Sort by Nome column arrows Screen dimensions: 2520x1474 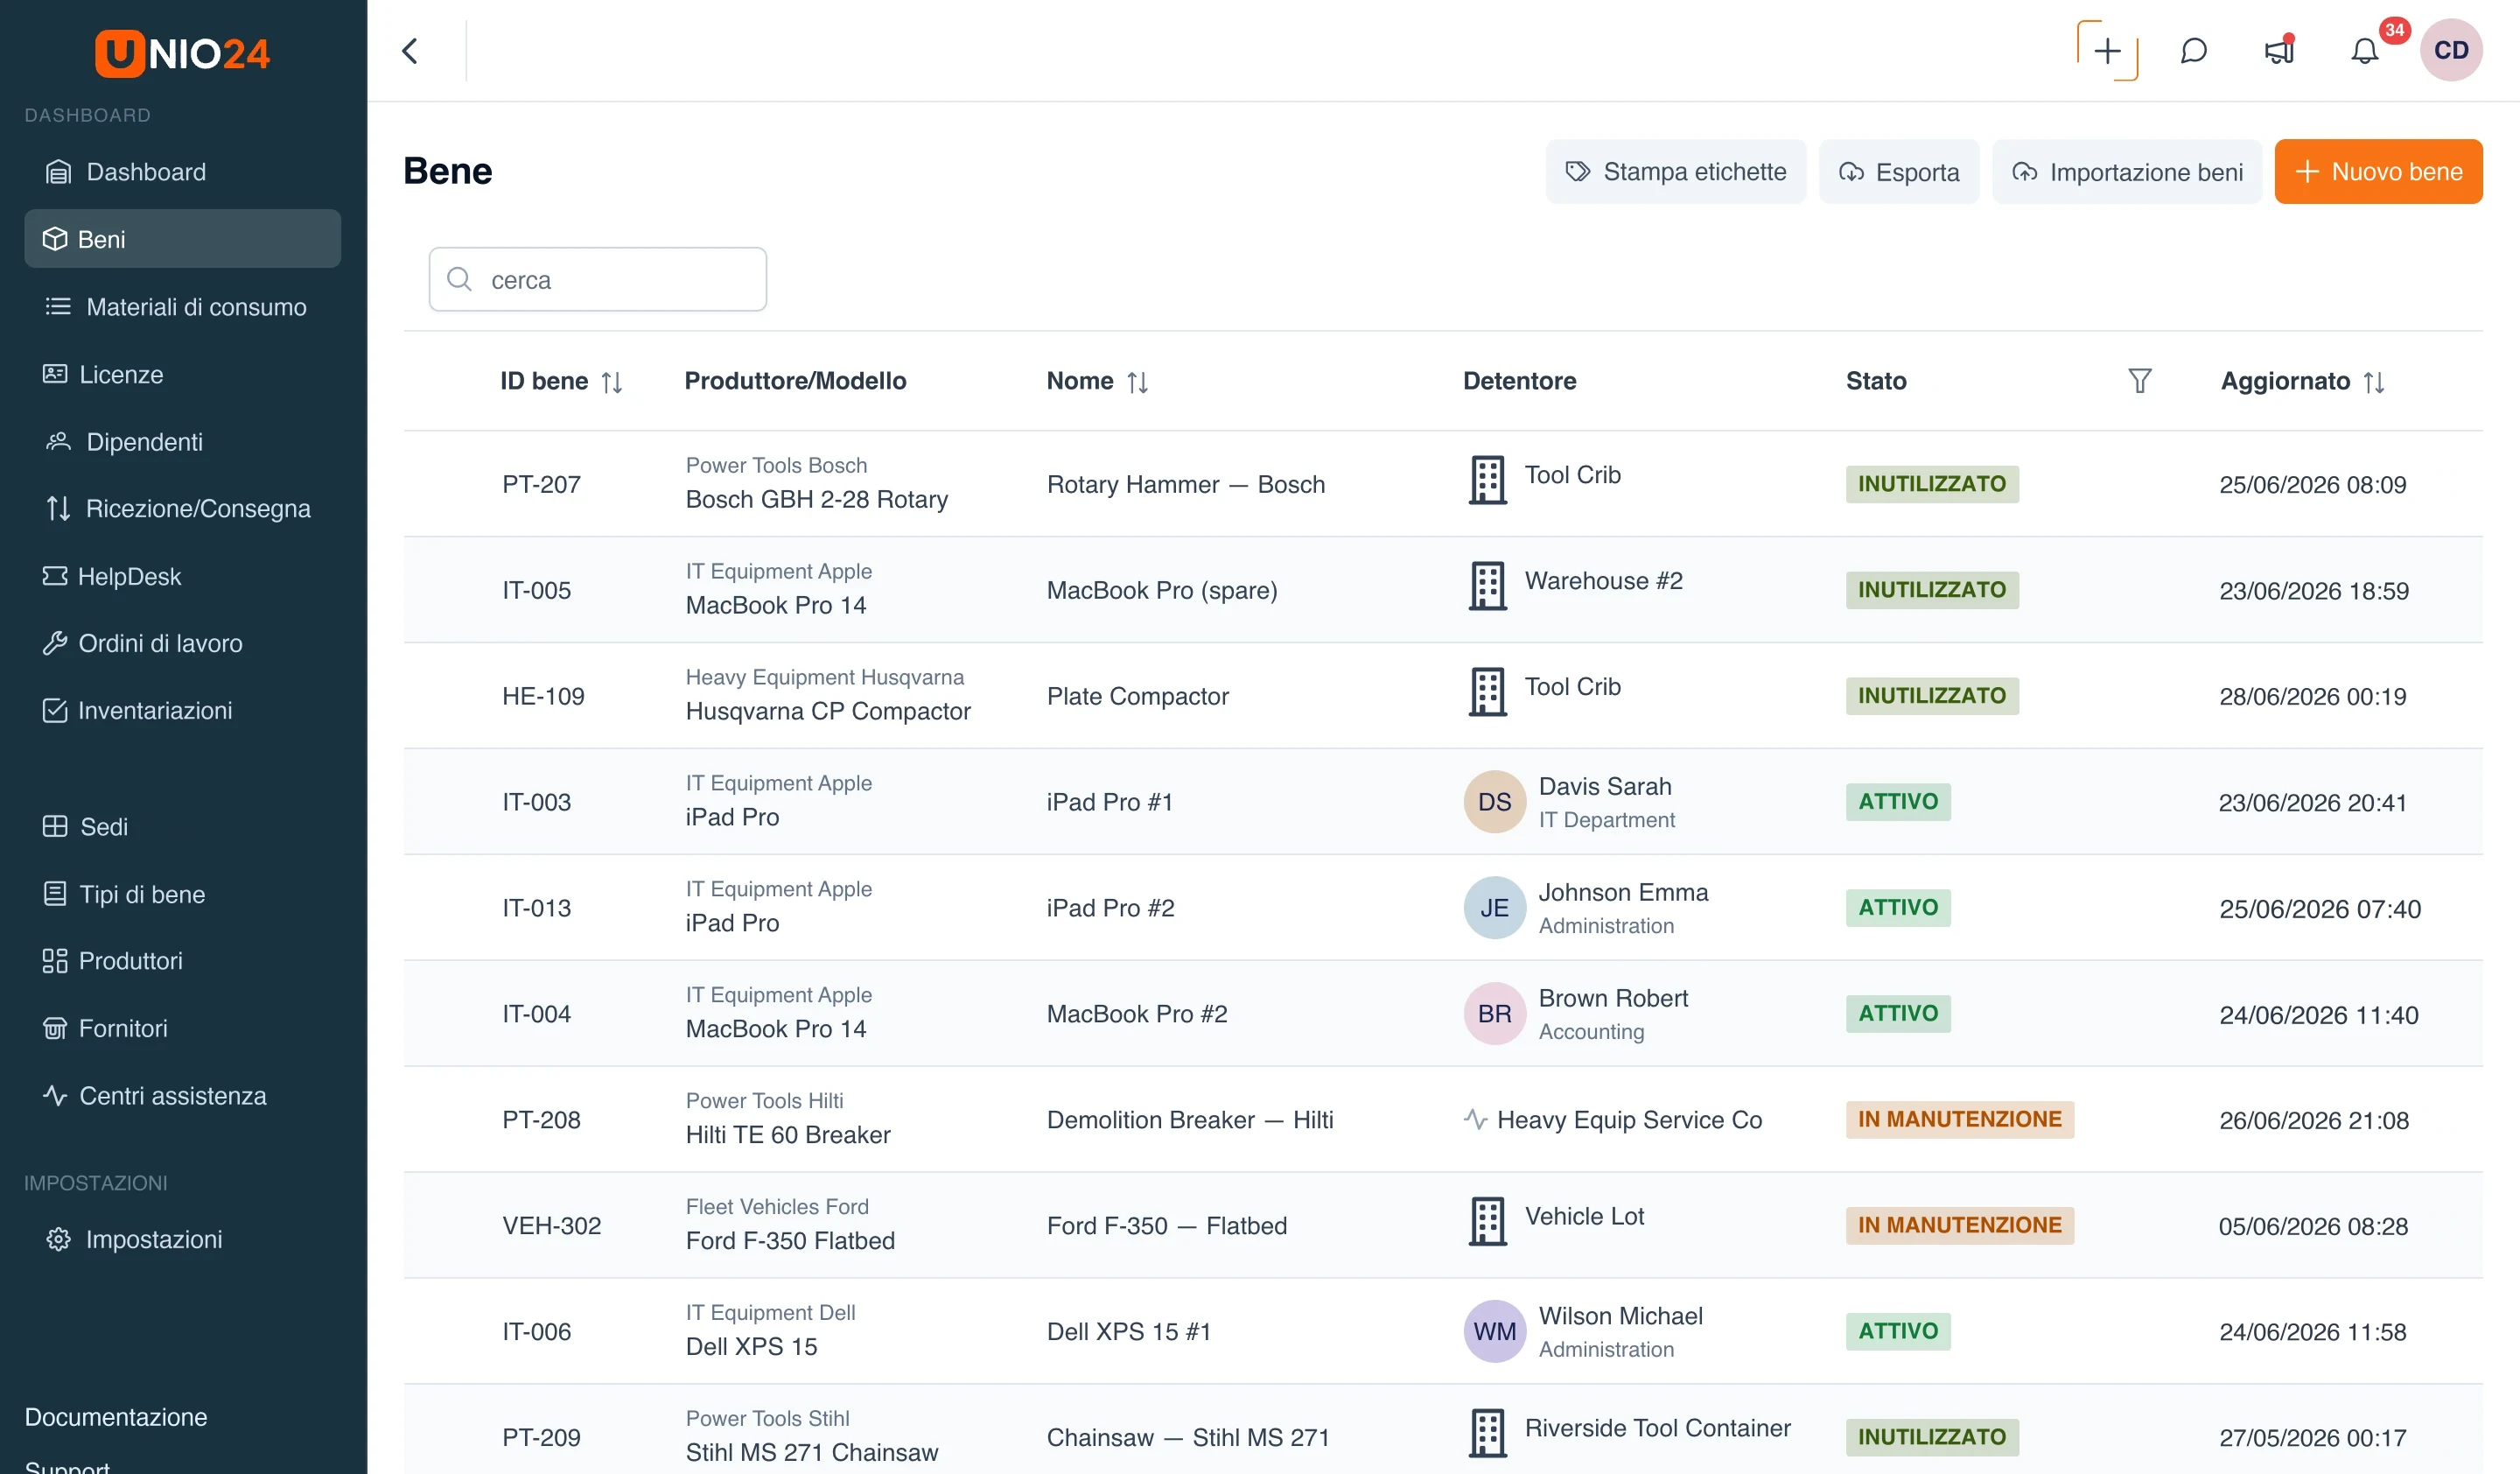[x=1137, y=382]
